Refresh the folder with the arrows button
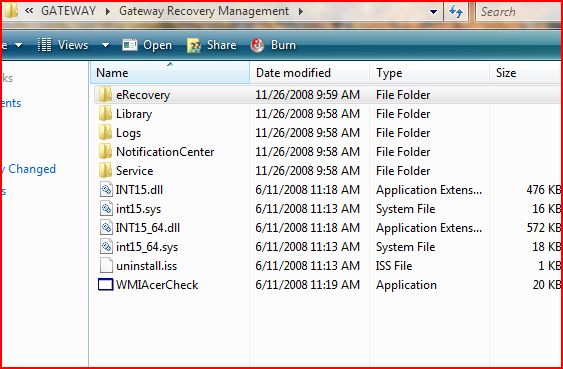Image resolution: width=563 pixels, height=369 pixels. [456, 12]
